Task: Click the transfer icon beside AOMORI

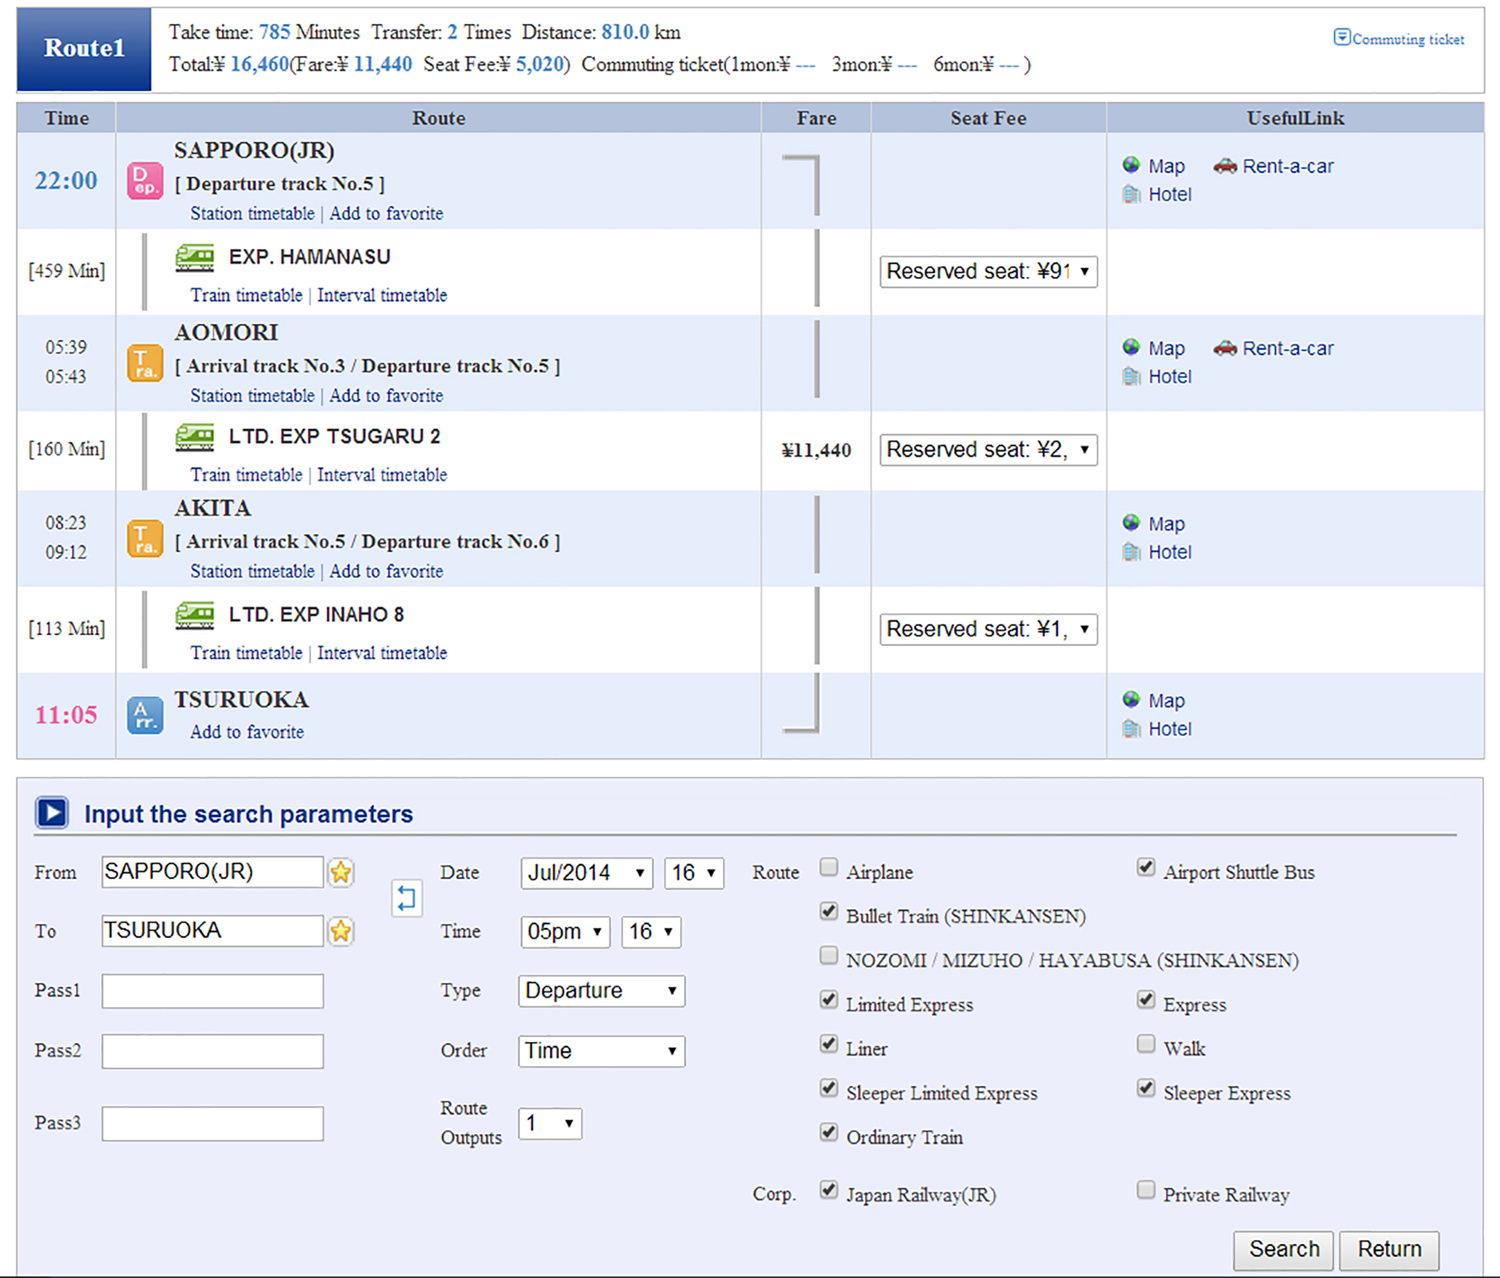Action: pyautogui.click(x=145, y=363)
